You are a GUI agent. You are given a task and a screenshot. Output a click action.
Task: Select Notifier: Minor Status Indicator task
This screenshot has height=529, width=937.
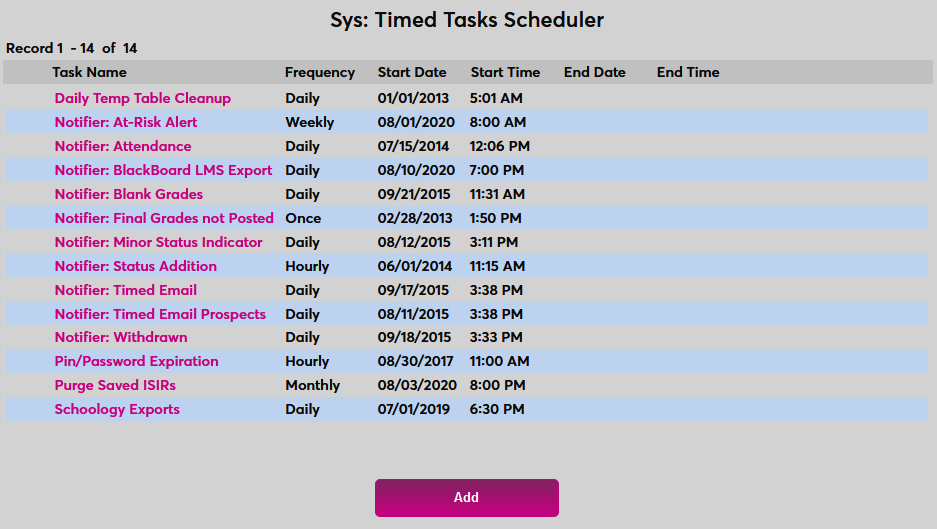point(158,242)
